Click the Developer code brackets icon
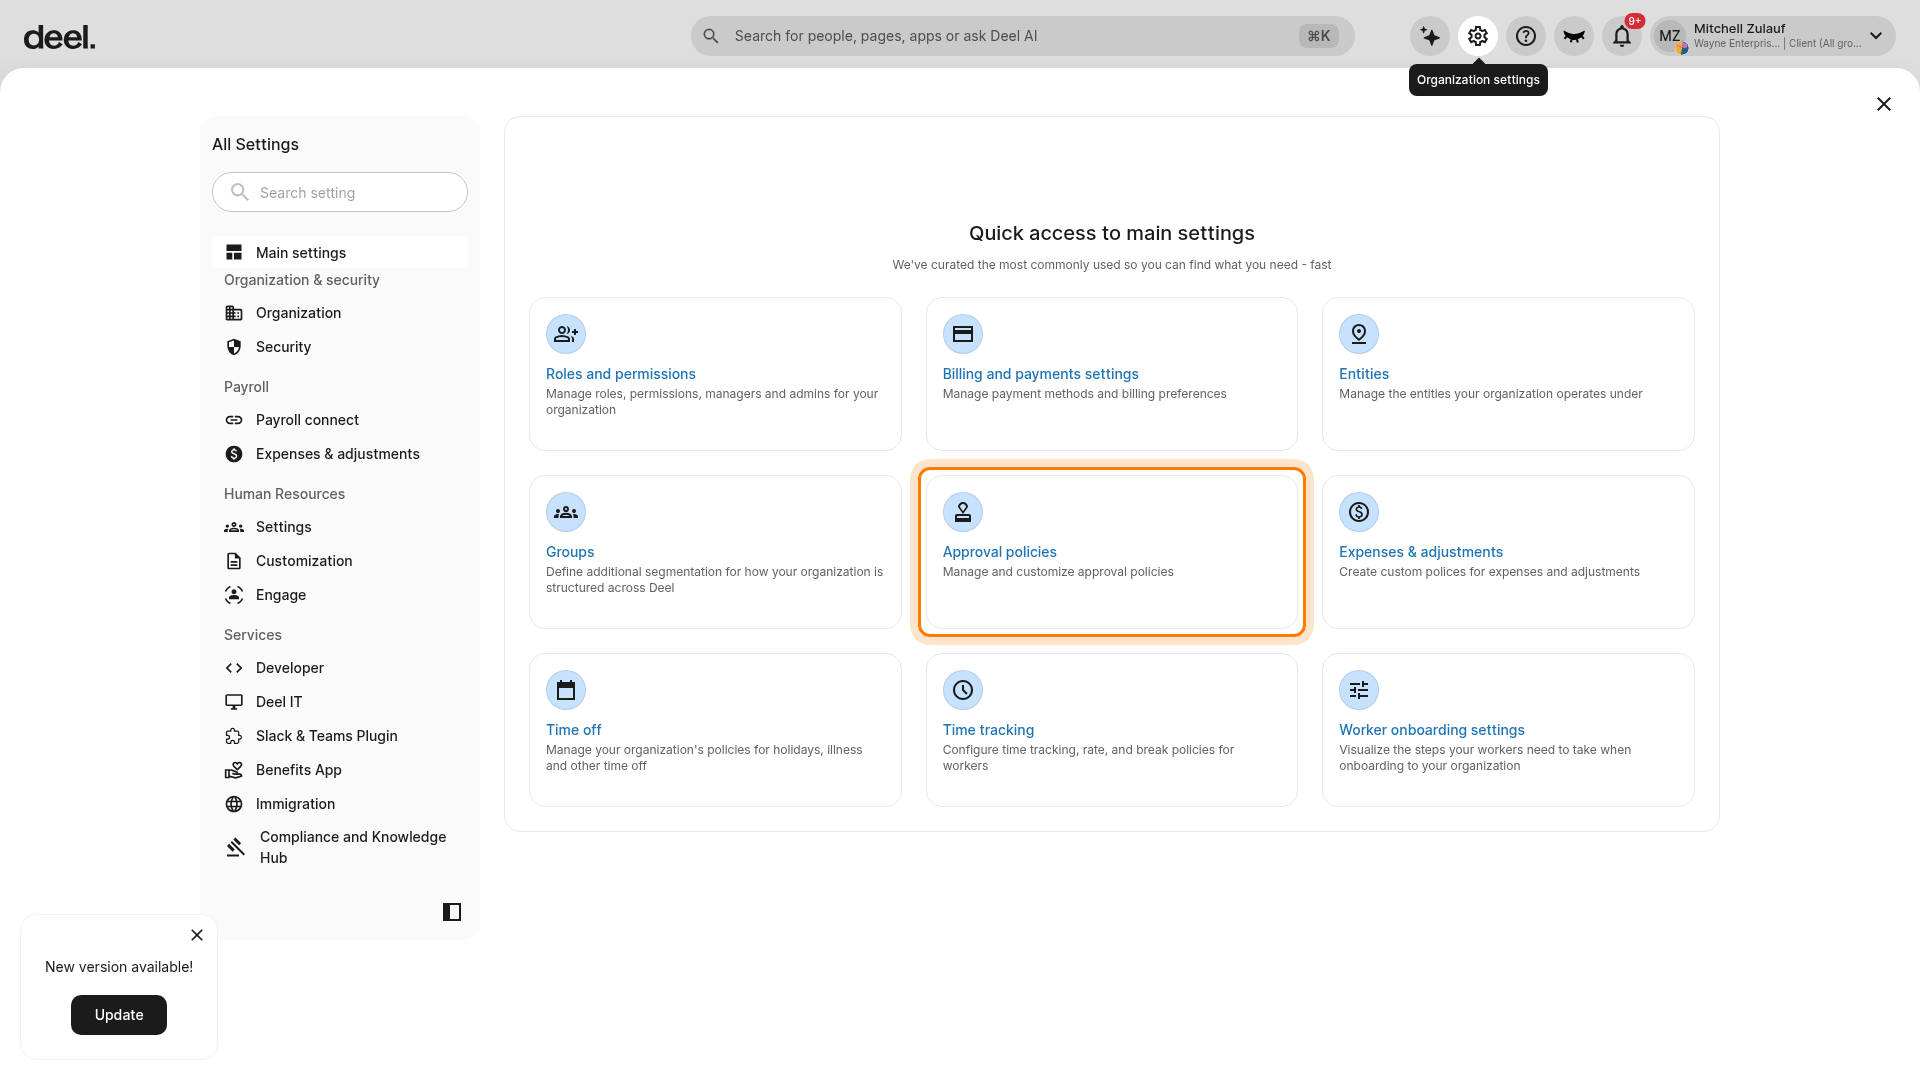This screenshot has width=1920, height=1080. click(234, 668)
